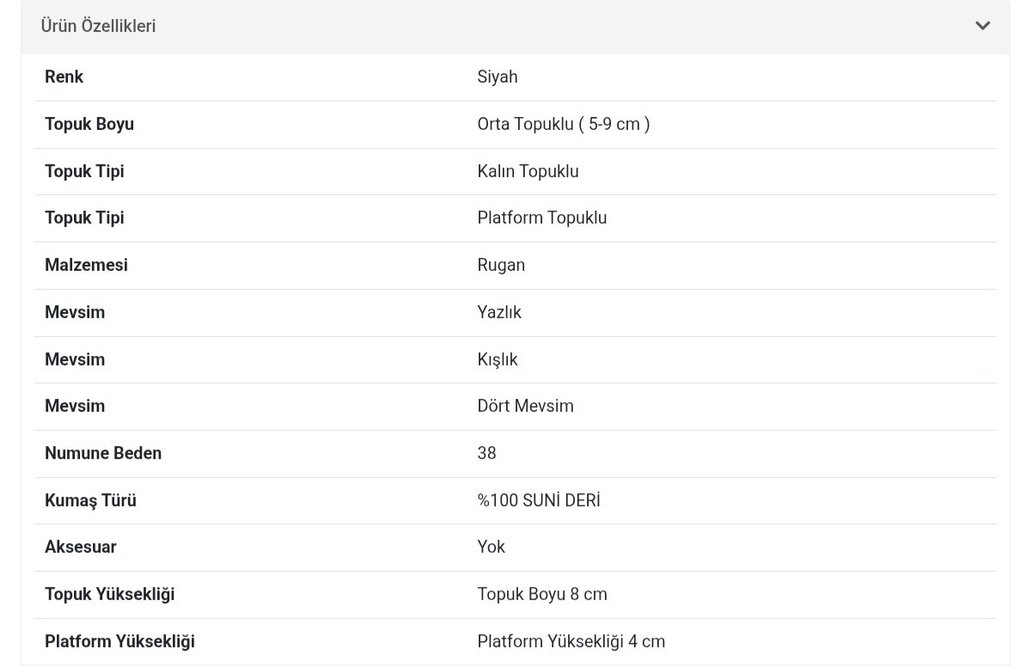Select the Kalın Topuklu specification

pos(526,171)
